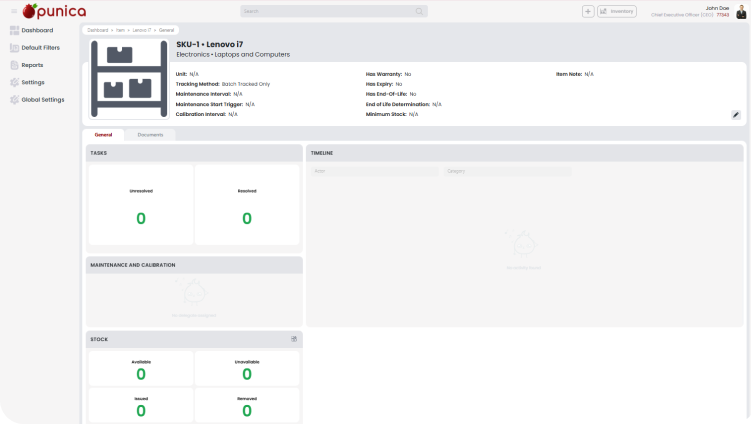Open Settings menu label
Viewport: 751px width, 424px height.
pyautogui.click(x=33, y=82)
